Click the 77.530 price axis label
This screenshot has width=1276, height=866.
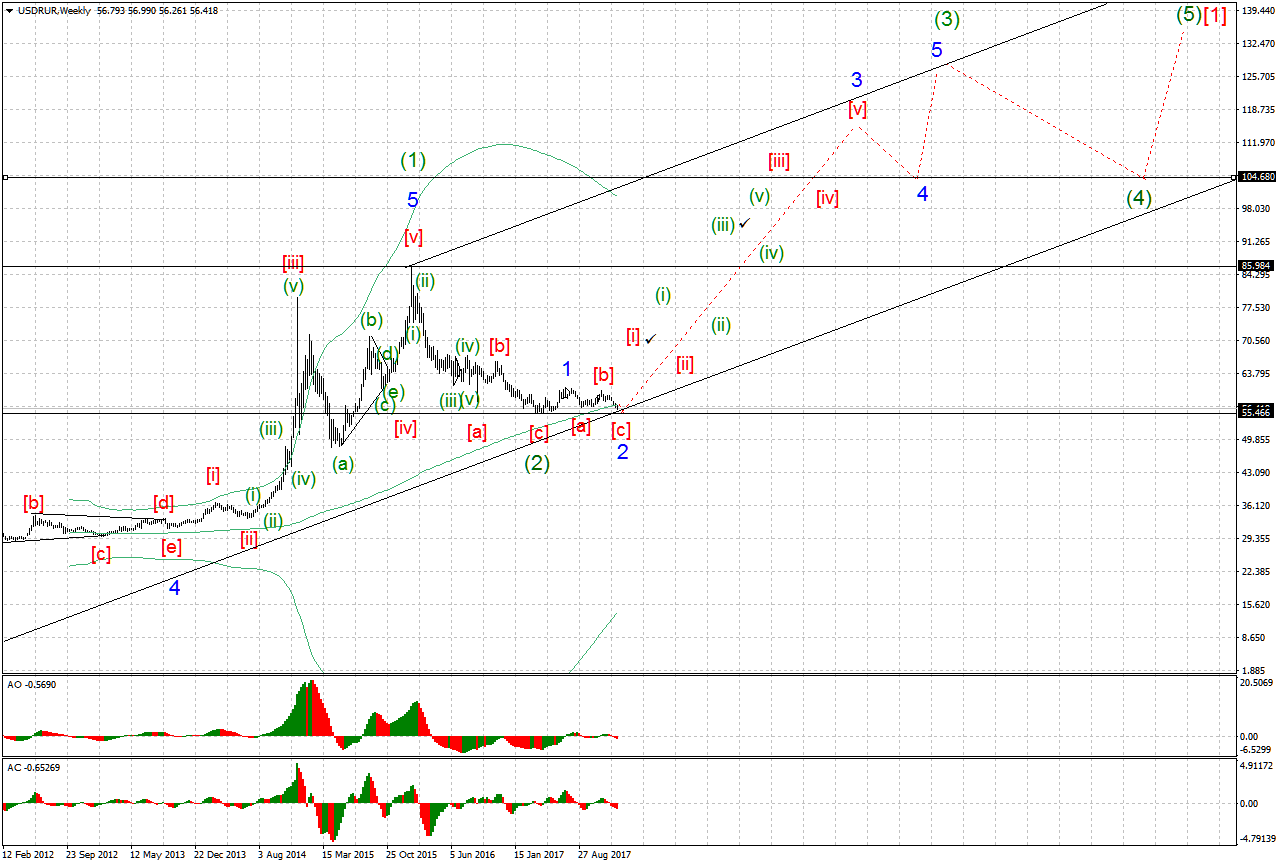point(1256,307)
